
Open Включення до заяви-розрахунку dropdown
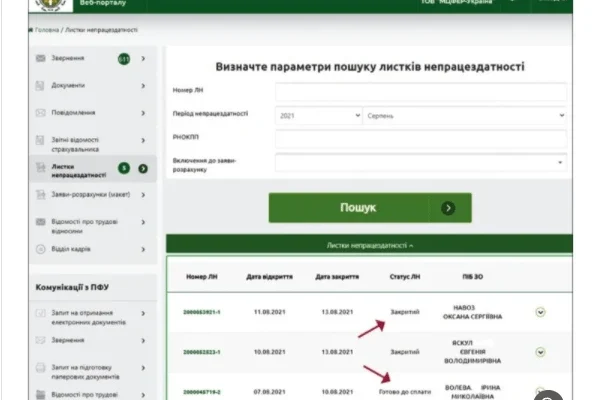click(421, 162)
